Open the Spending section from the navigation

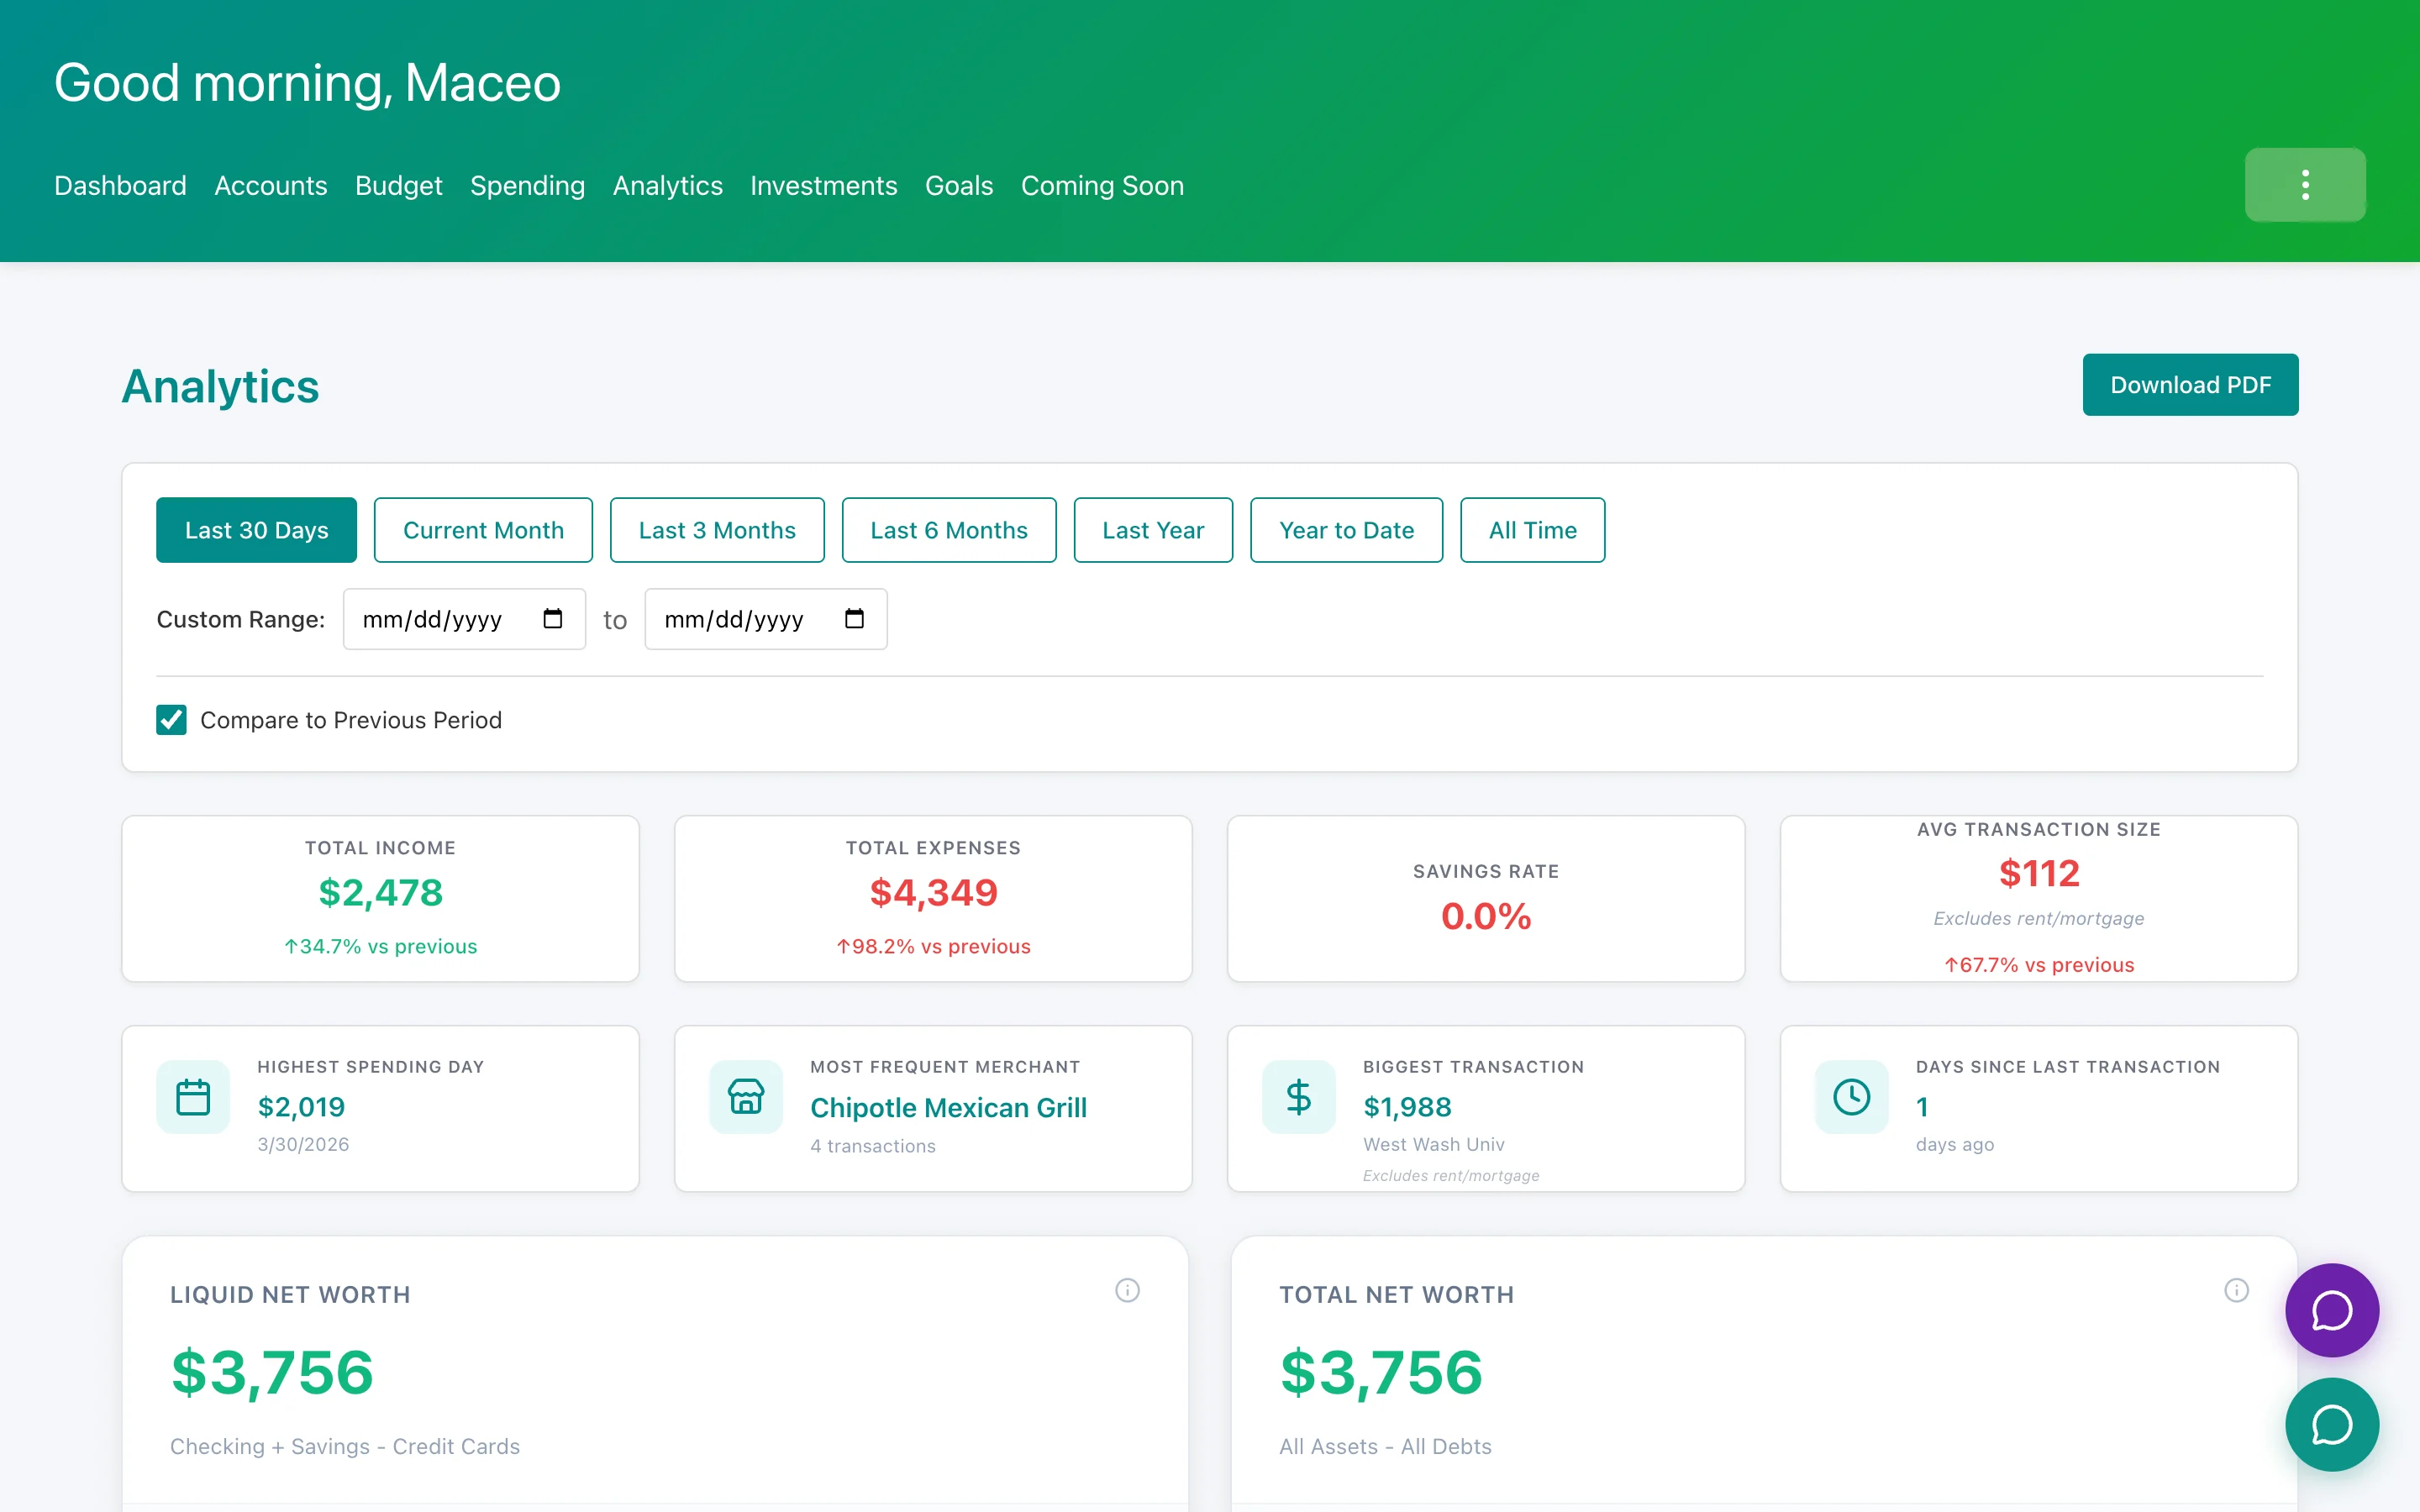pyautogui.click(x=527, y=186)
